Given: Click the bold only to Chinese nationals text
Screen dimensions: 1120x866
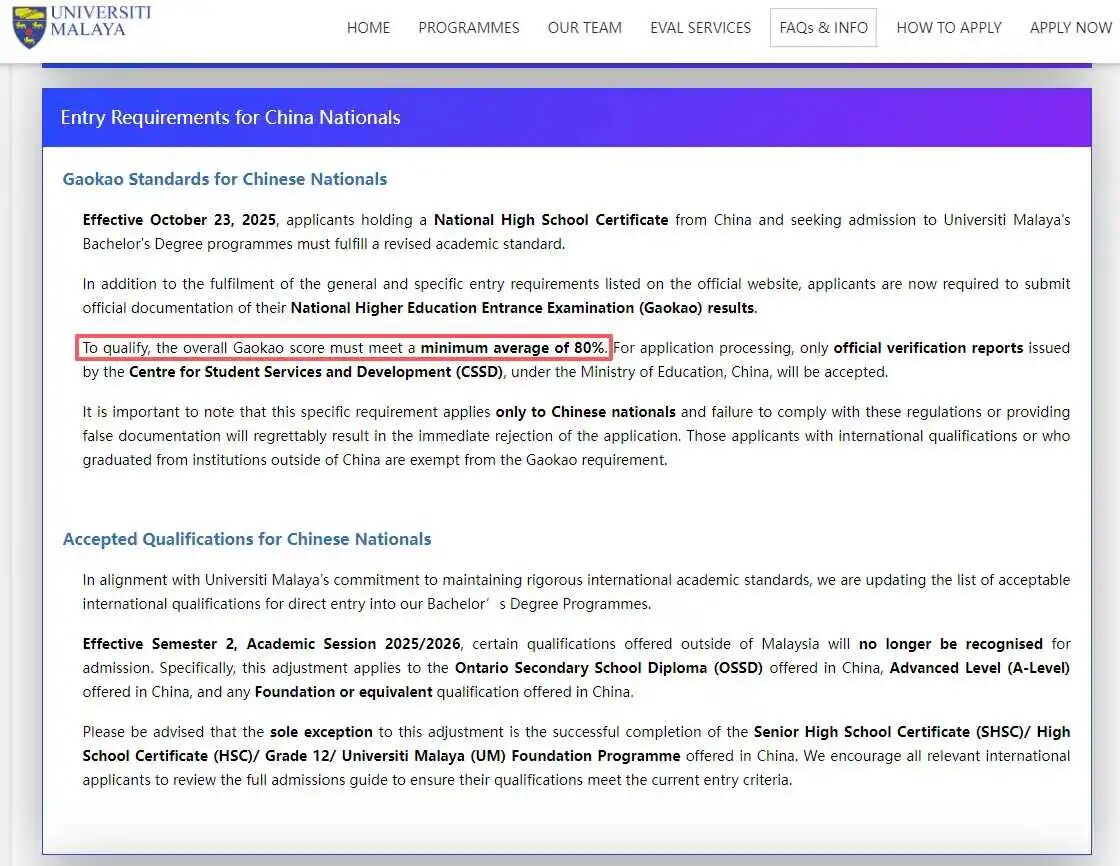Looking at the screenshot, I should (x=585, y=412).
